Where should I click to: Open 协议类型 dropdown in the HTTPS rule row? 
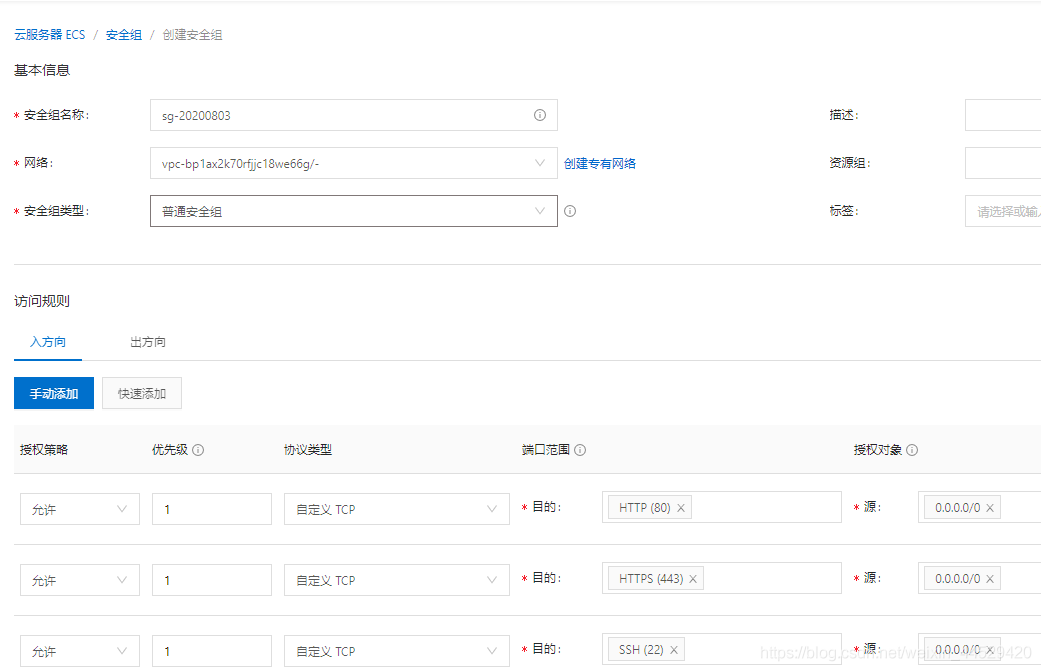pos(396,580)
